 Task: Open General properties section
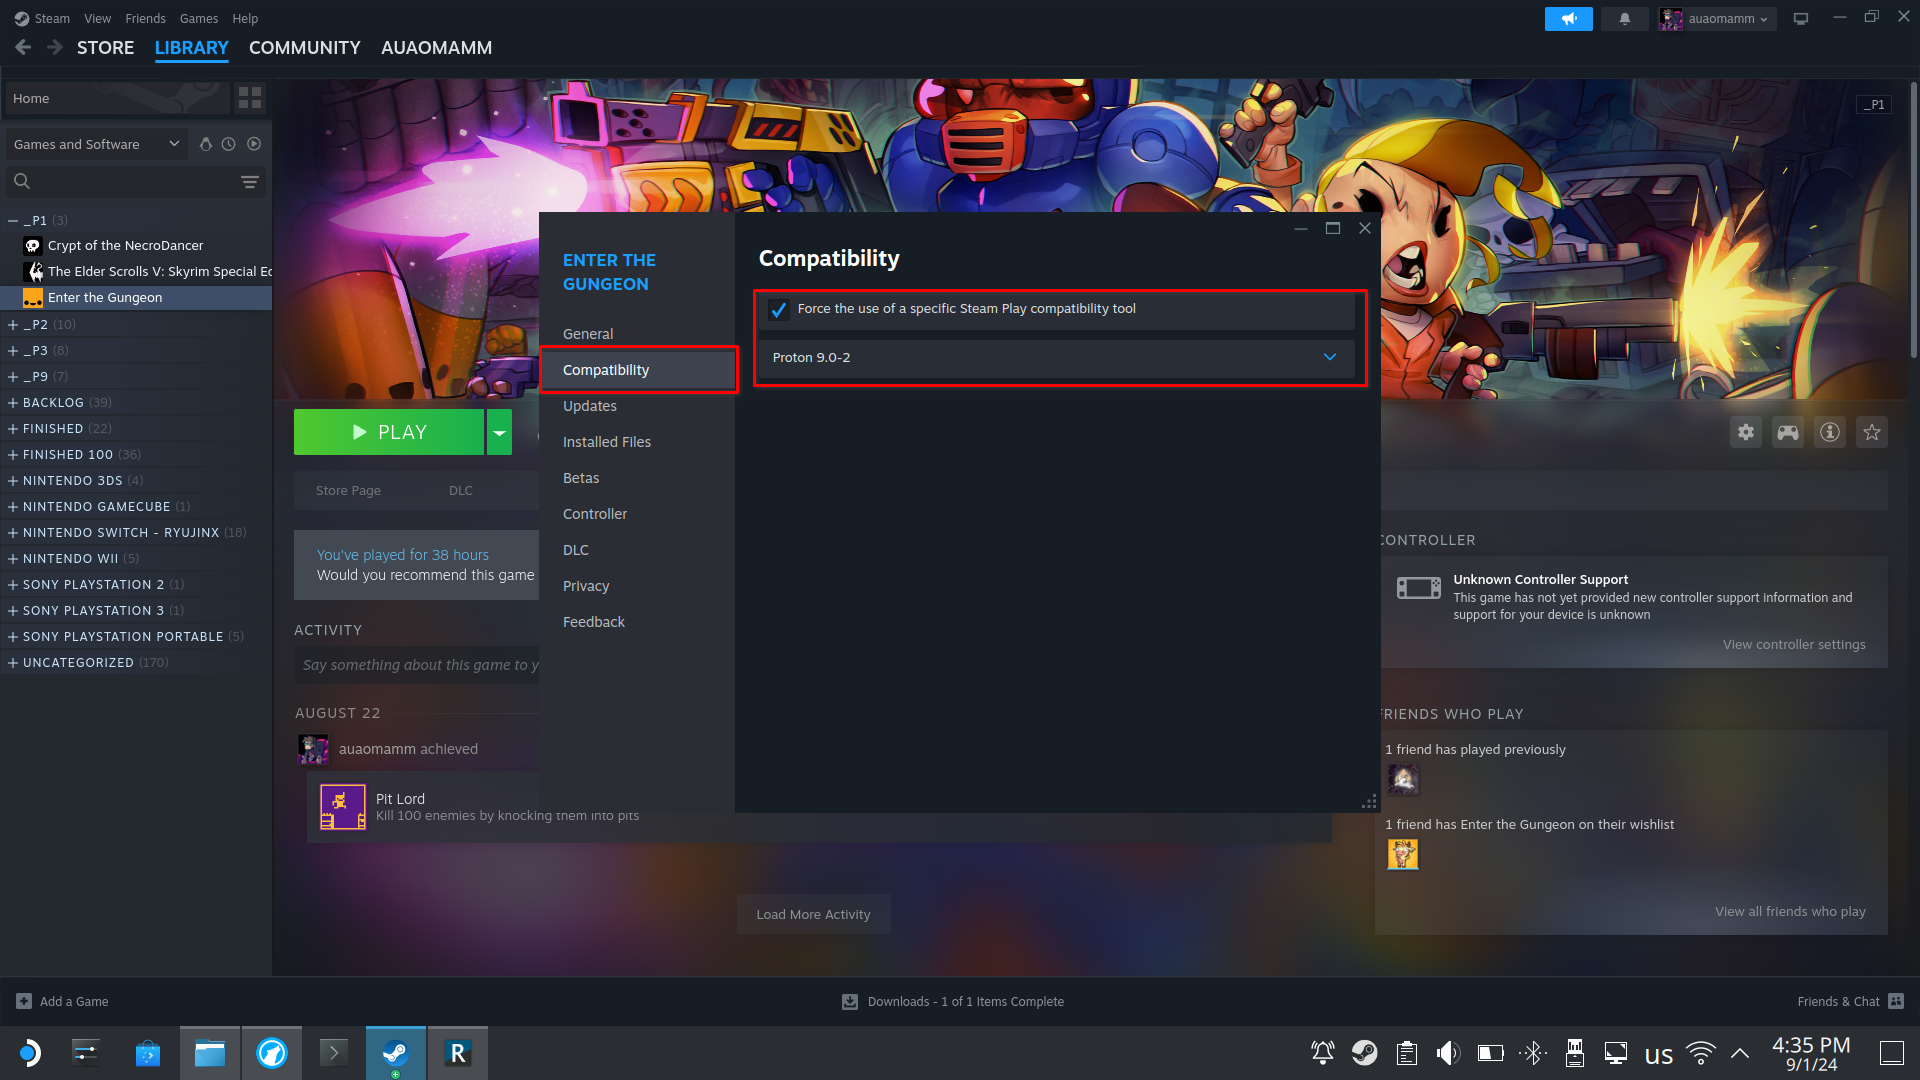[x=588, y=333]
